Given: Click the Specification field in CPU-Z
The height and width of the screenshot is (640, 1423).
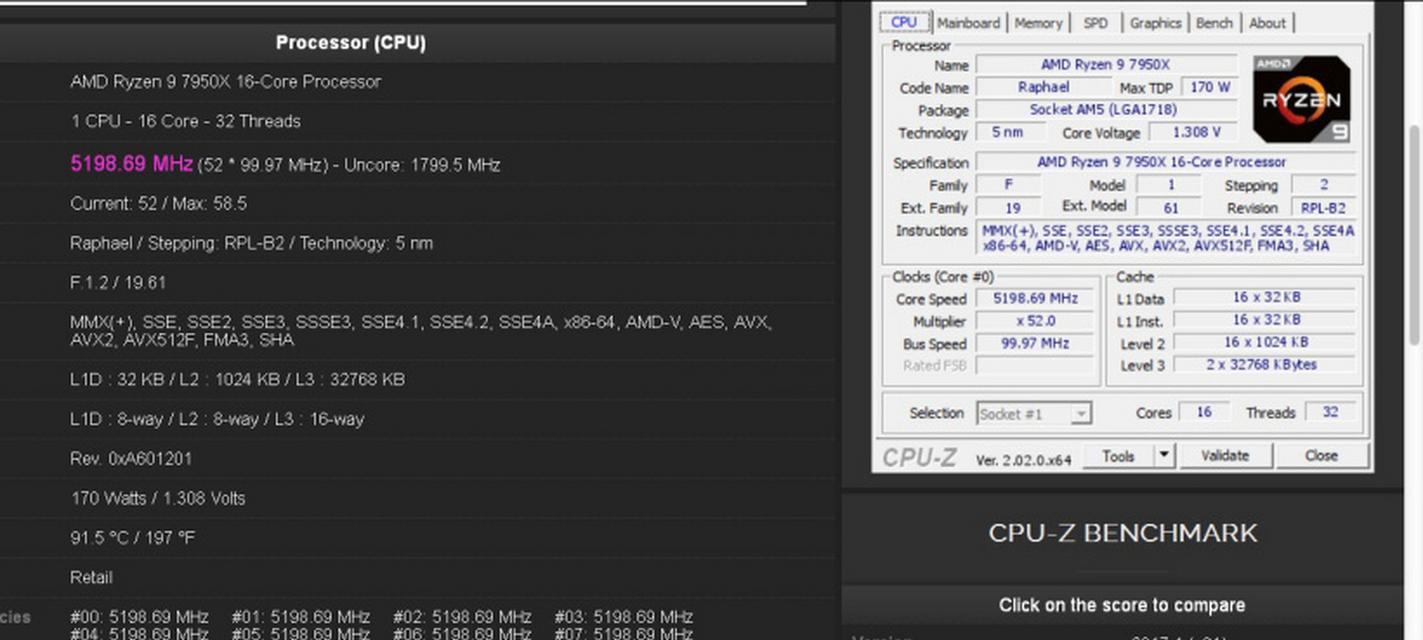Looking at the screenshot, I should pyautogui.click(x=1166, y=162).
